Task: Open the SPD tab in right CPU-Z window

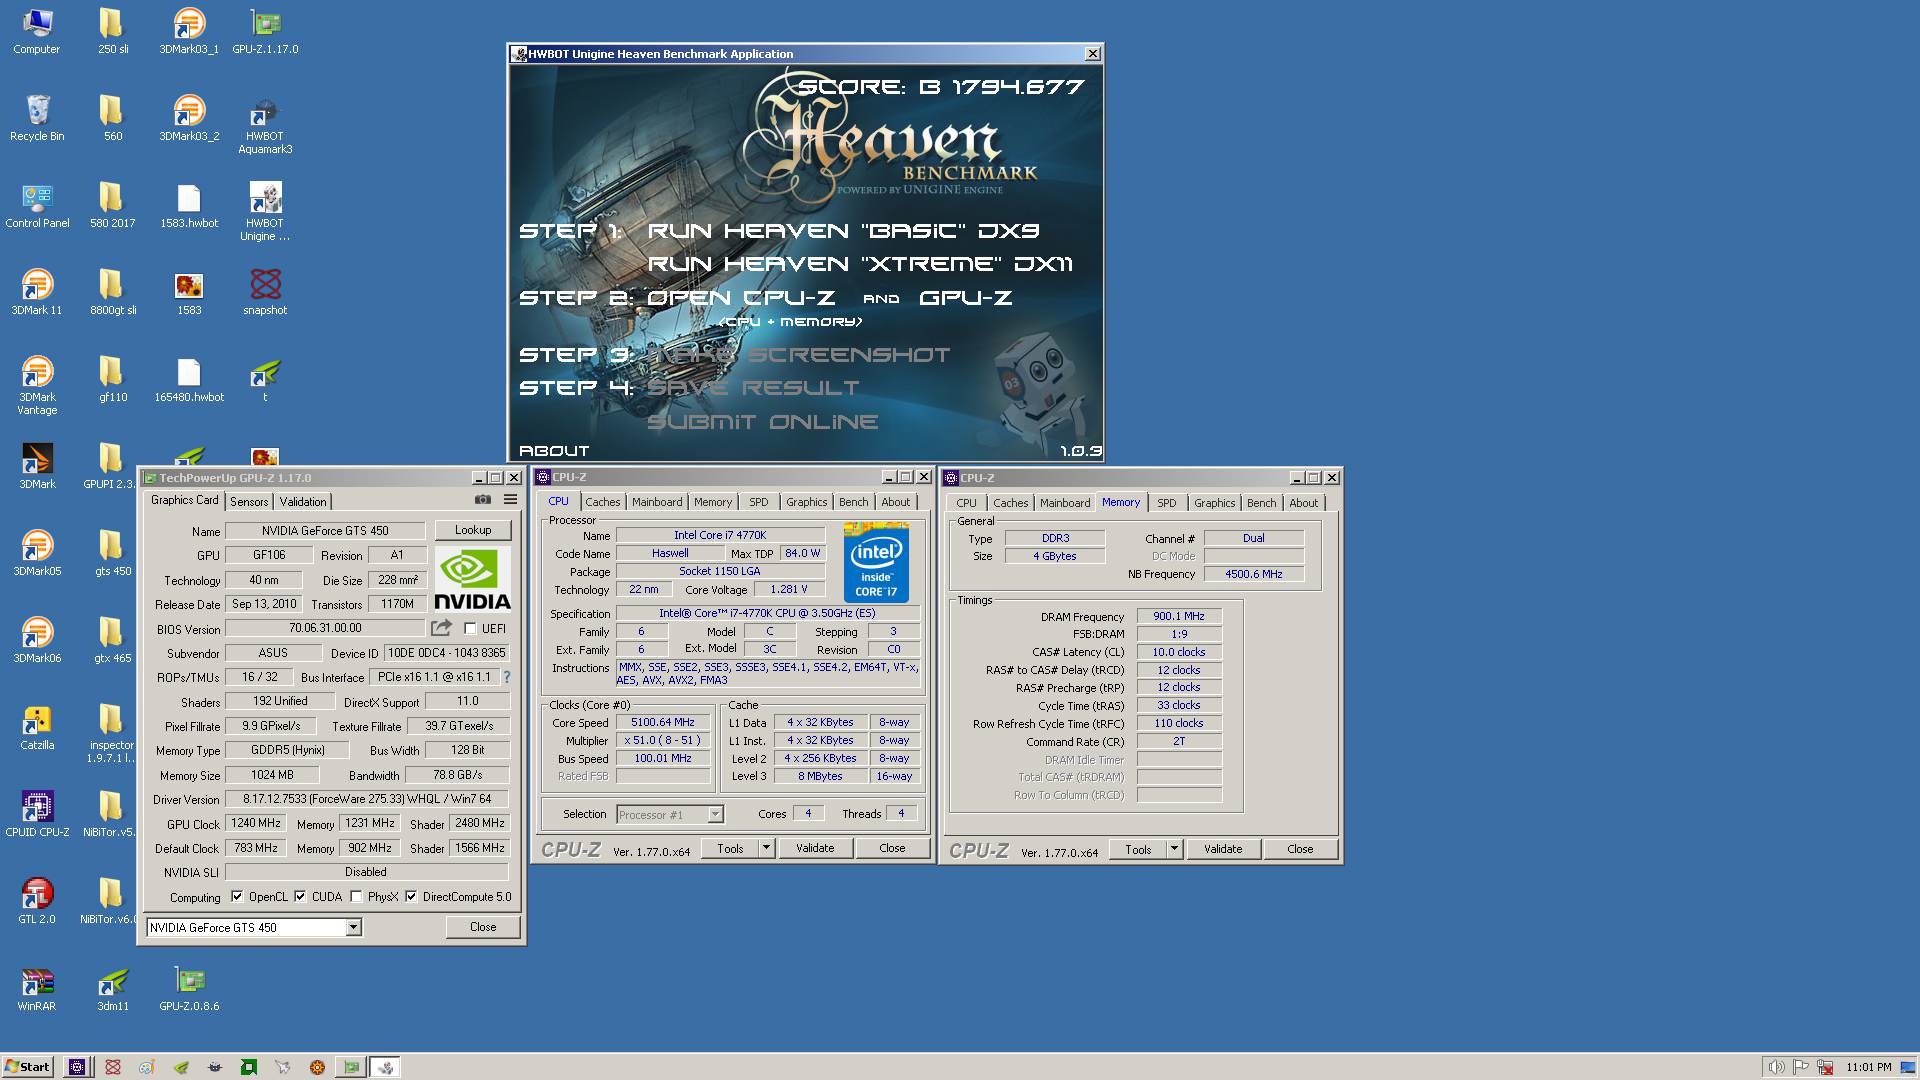Action: coord(1167,503)
